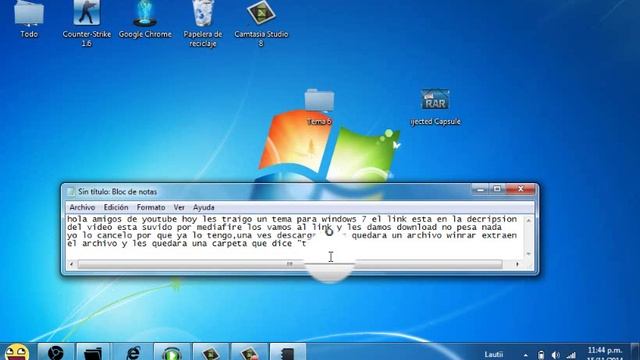
Task: Click the volume speaker tray icon
Action: (556, 355)
